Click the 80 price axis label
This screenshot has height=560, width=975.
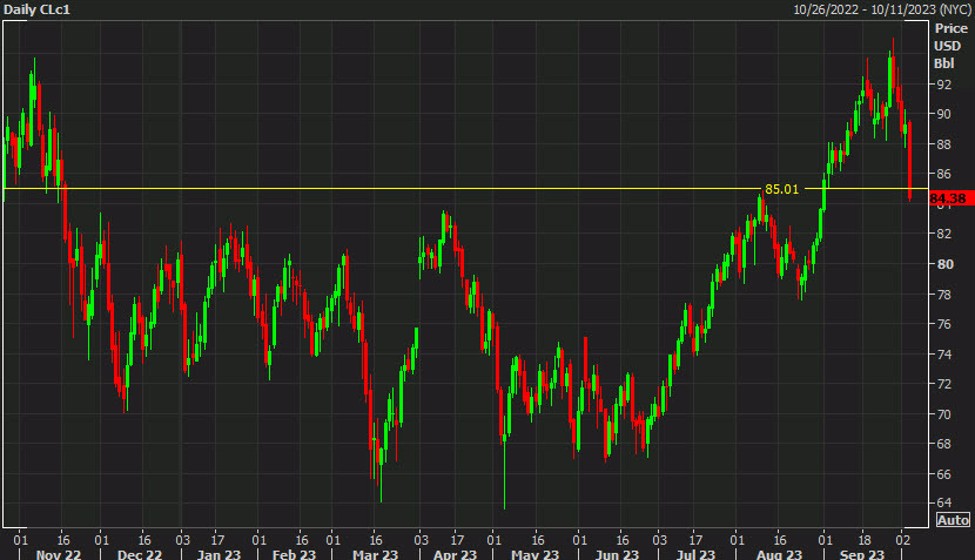(942, 264)
